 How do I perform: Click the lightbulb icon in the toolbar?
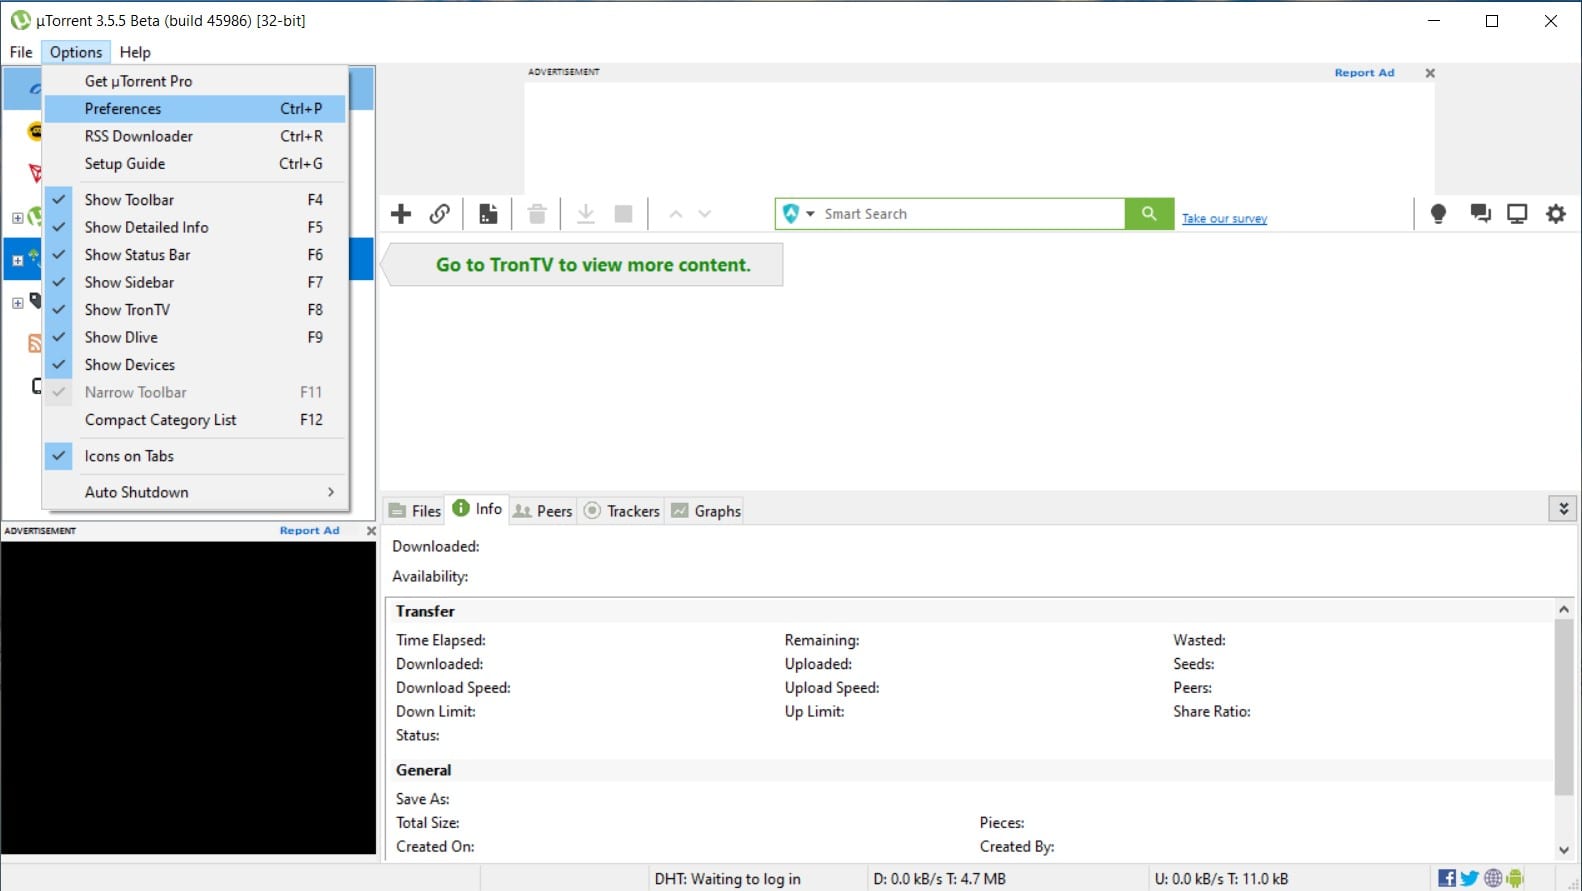pos(1438,213)
